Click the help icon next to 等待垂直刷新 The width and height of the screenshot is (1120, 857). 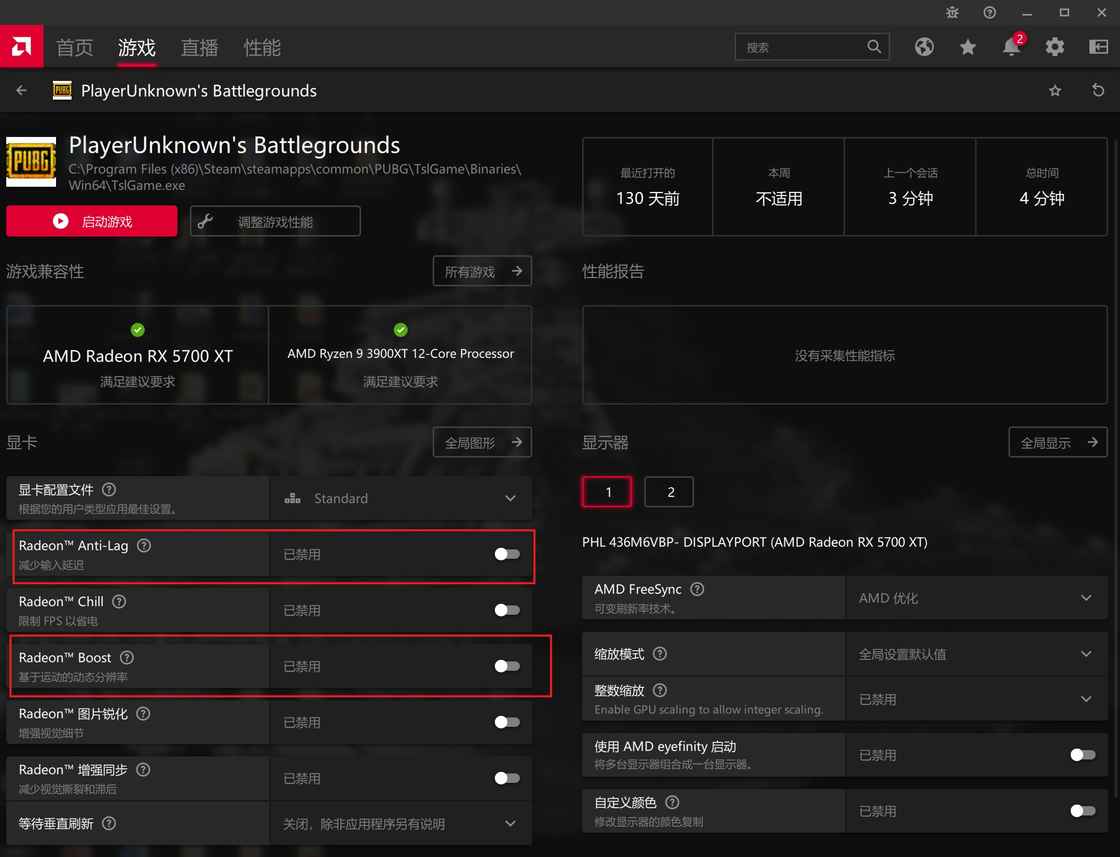coord(109,823)
